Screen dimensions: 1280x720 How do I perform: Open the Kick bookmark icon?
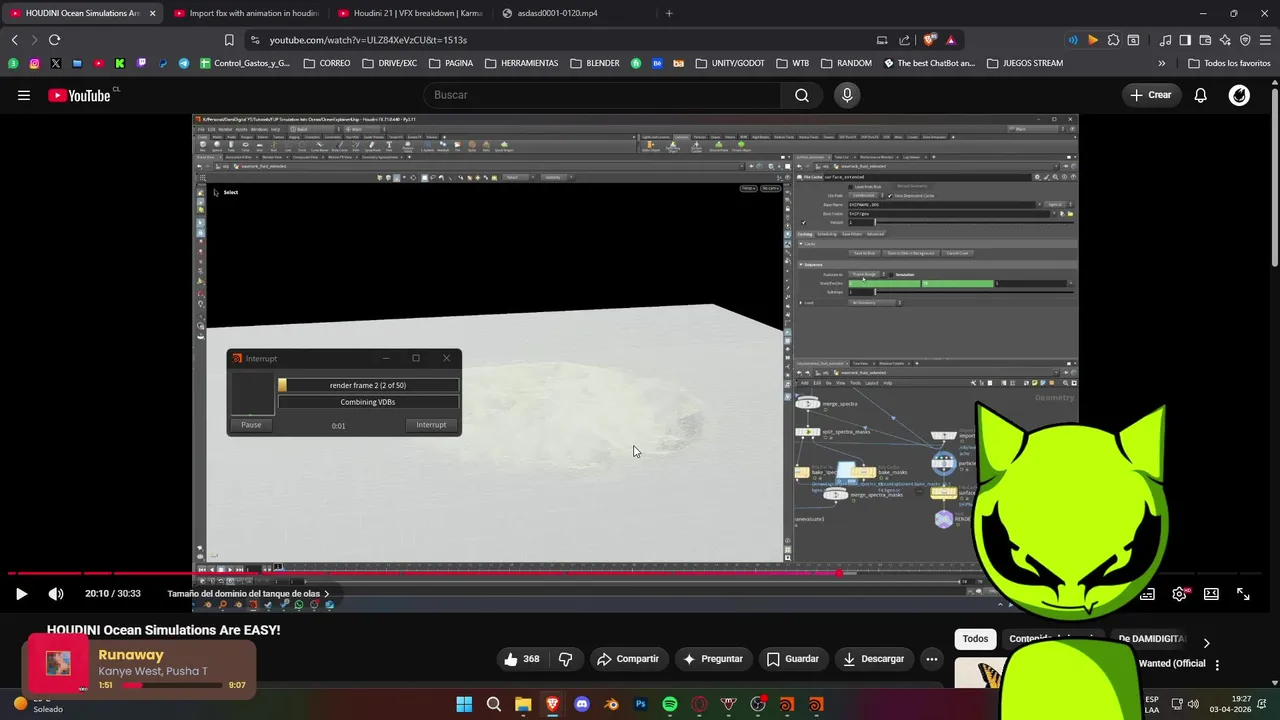coord(120,63)
